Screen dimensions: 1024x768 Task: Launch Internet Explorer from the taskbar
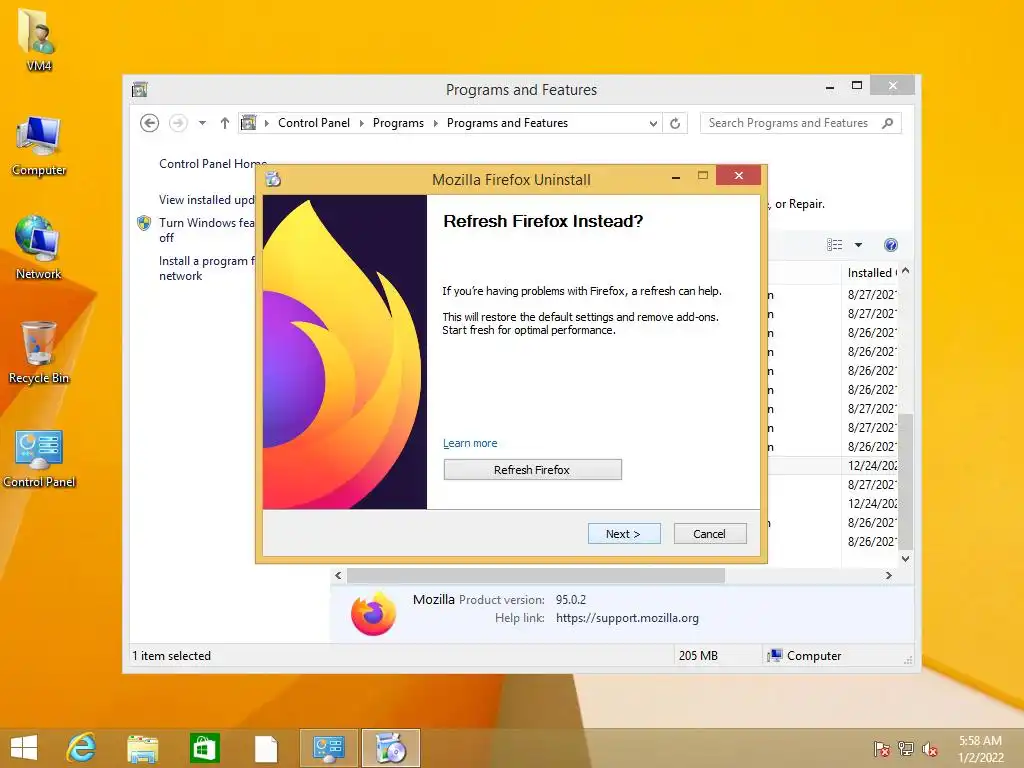82,748
